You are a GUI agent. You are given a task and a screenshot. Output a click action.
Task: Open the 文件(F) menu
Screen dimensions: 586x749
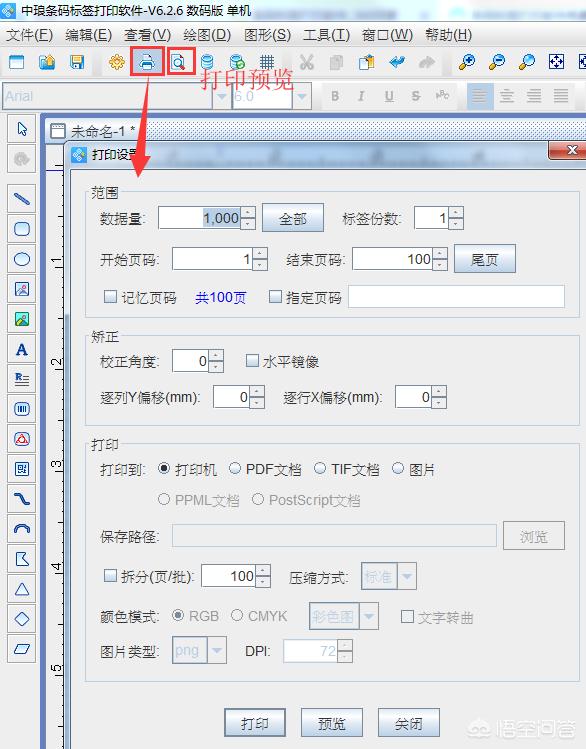pos(30,35)
